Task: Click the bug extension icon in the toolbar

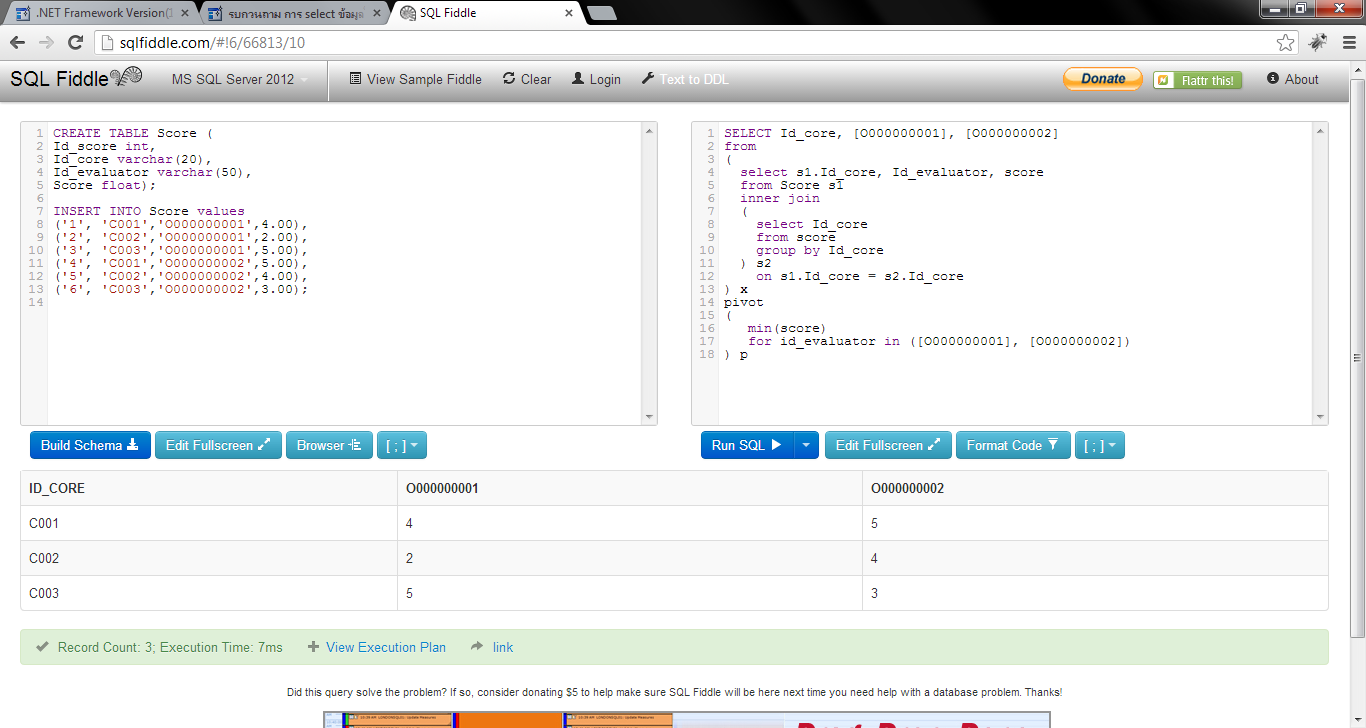Action: pyautogui.click(x=1318, y=42)
